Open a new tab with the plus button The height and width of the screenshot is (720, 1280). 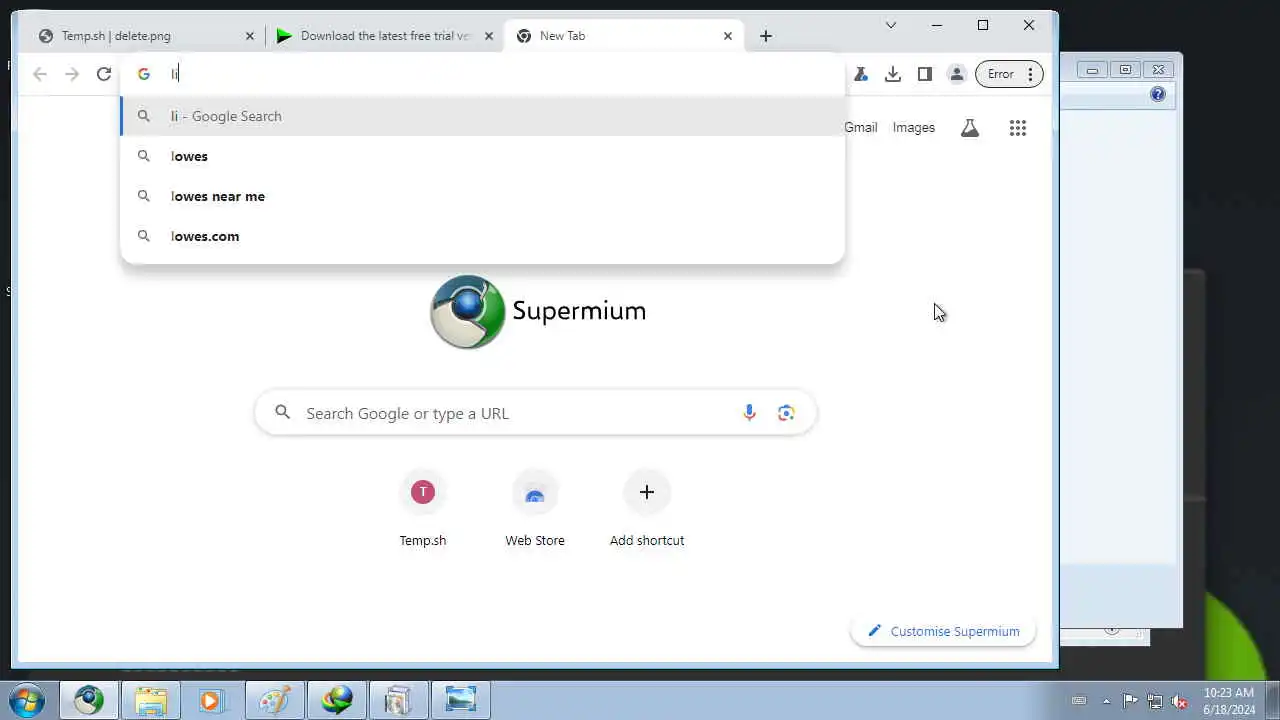click(x=766, y=36)
